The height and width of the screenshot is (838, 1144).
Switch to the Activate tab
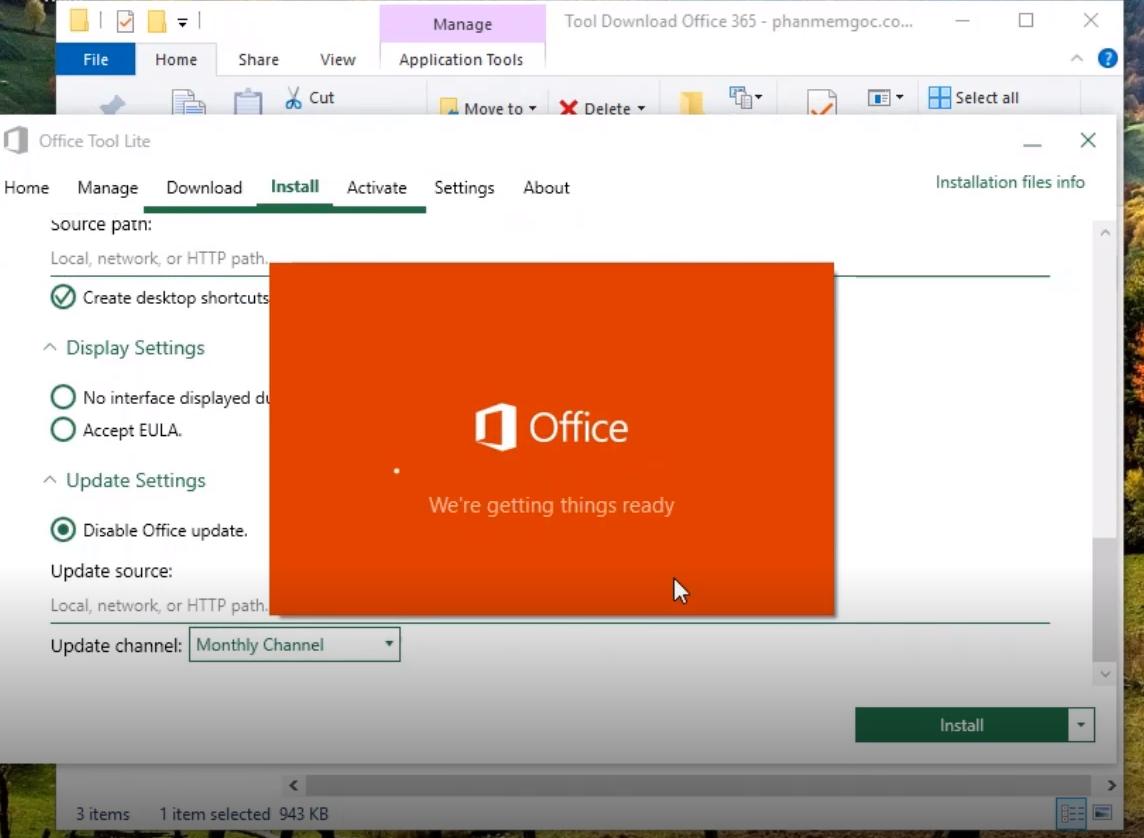[377, 187]
